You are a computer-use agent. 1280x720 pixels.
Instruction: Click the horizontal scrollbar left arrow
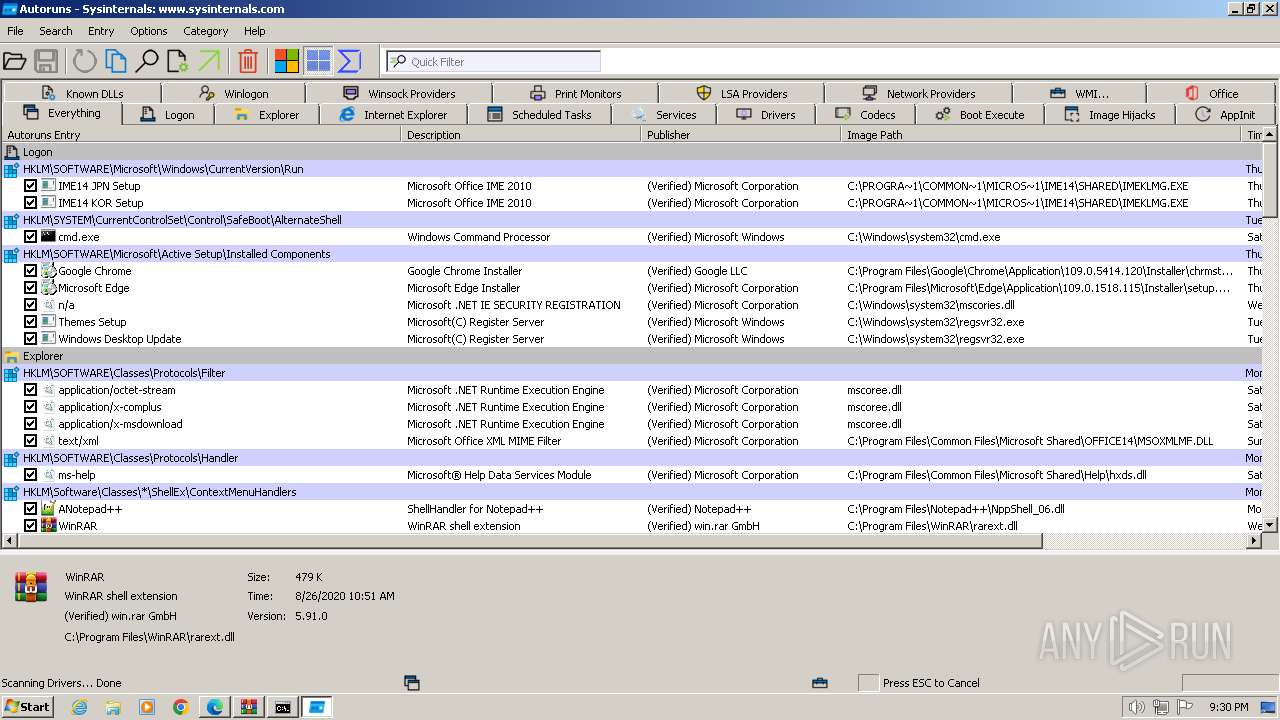click(9, 541)
